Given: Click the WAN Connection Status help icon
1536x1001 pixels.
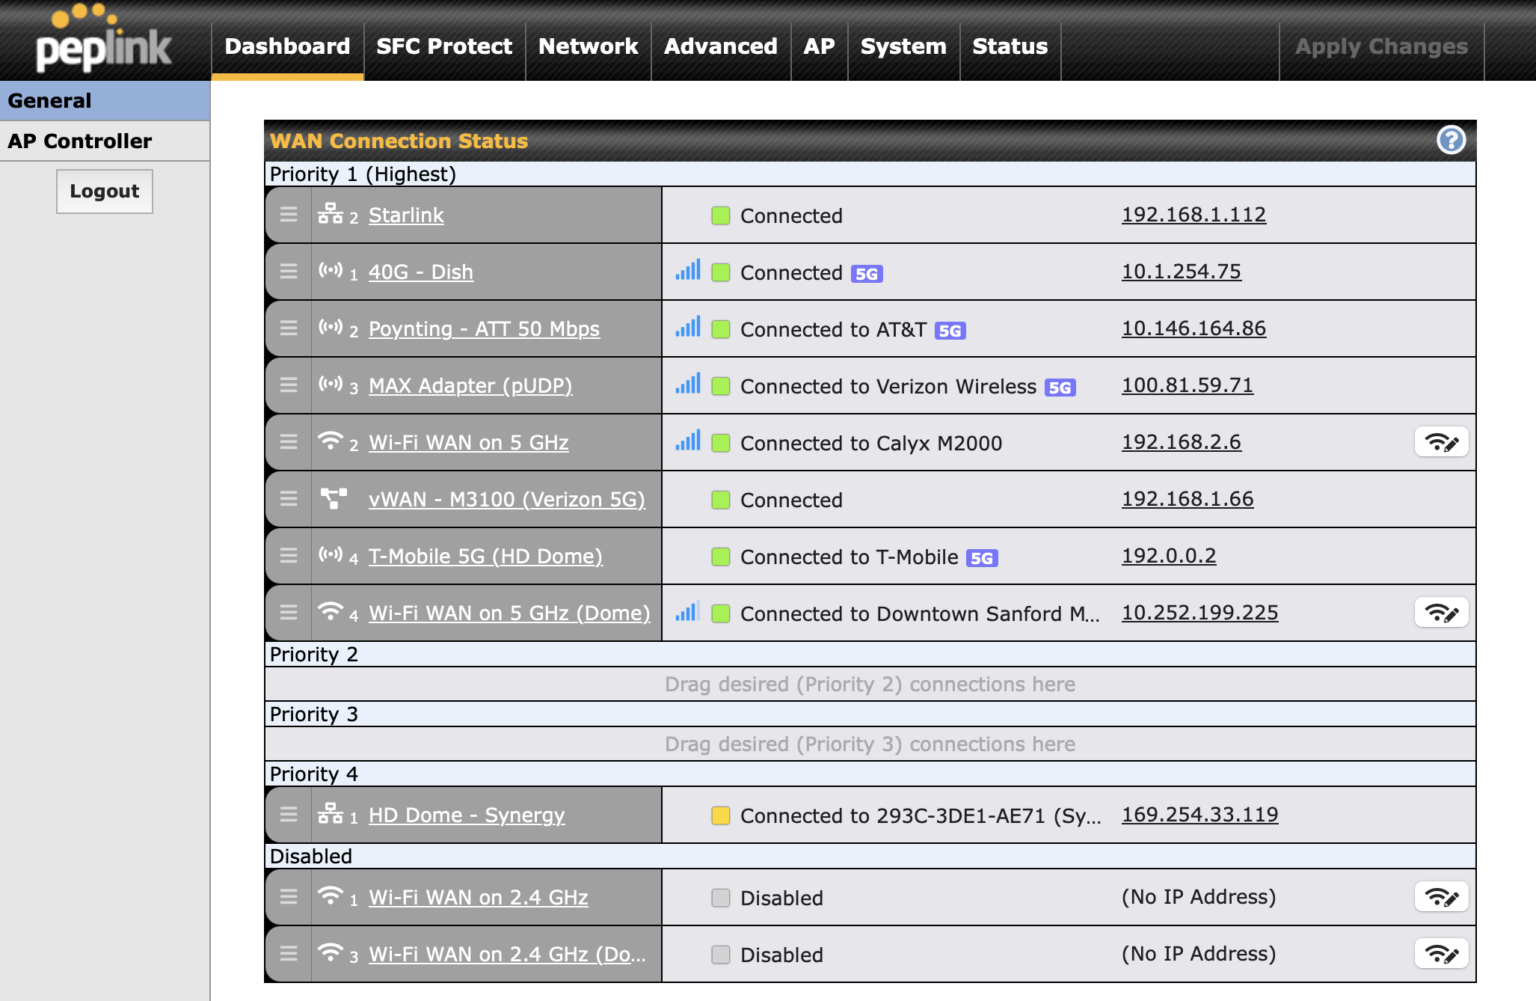Looking at the screenshot, I should 1451,140.
